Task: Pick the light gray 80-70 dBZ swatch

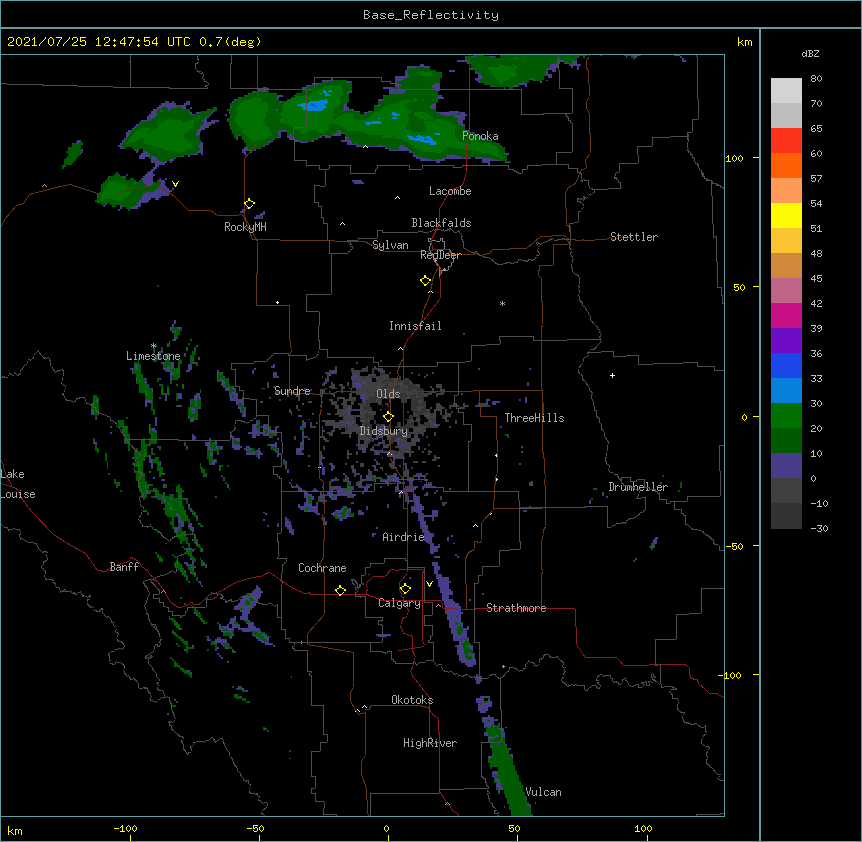Action: tap(786, 91)
